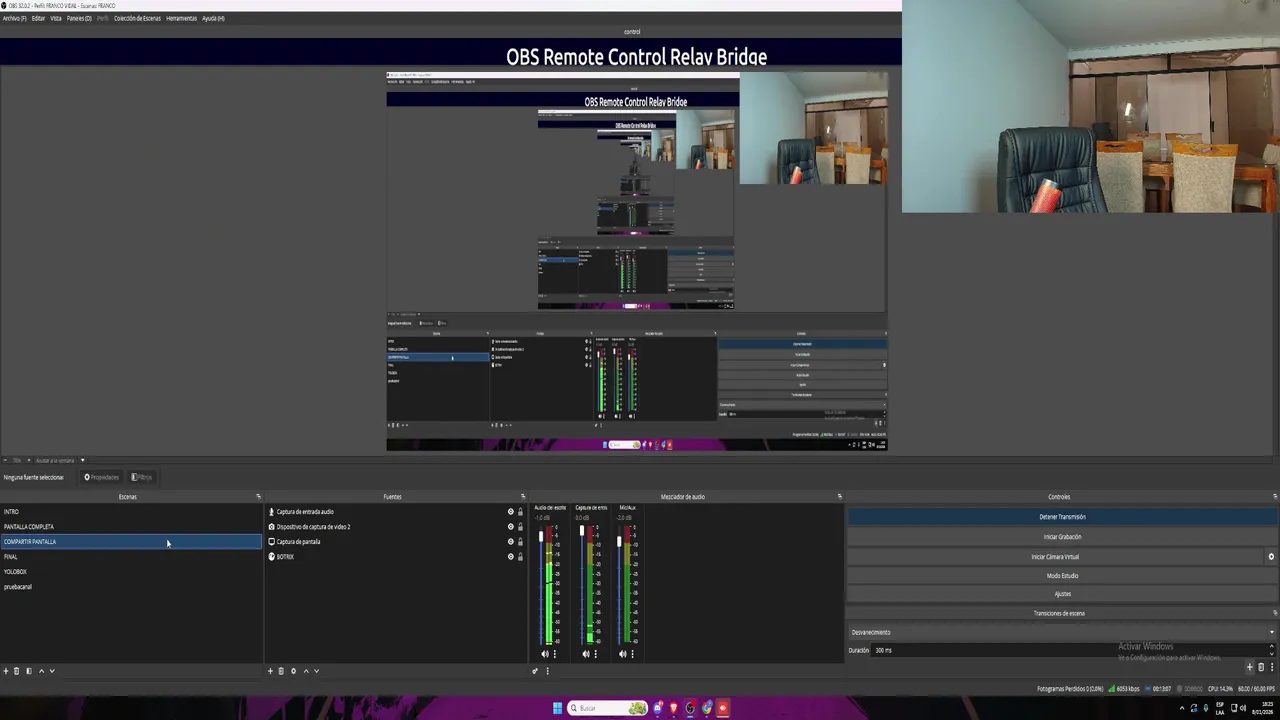Open options dots for the Mic/Aux channel

632,654
